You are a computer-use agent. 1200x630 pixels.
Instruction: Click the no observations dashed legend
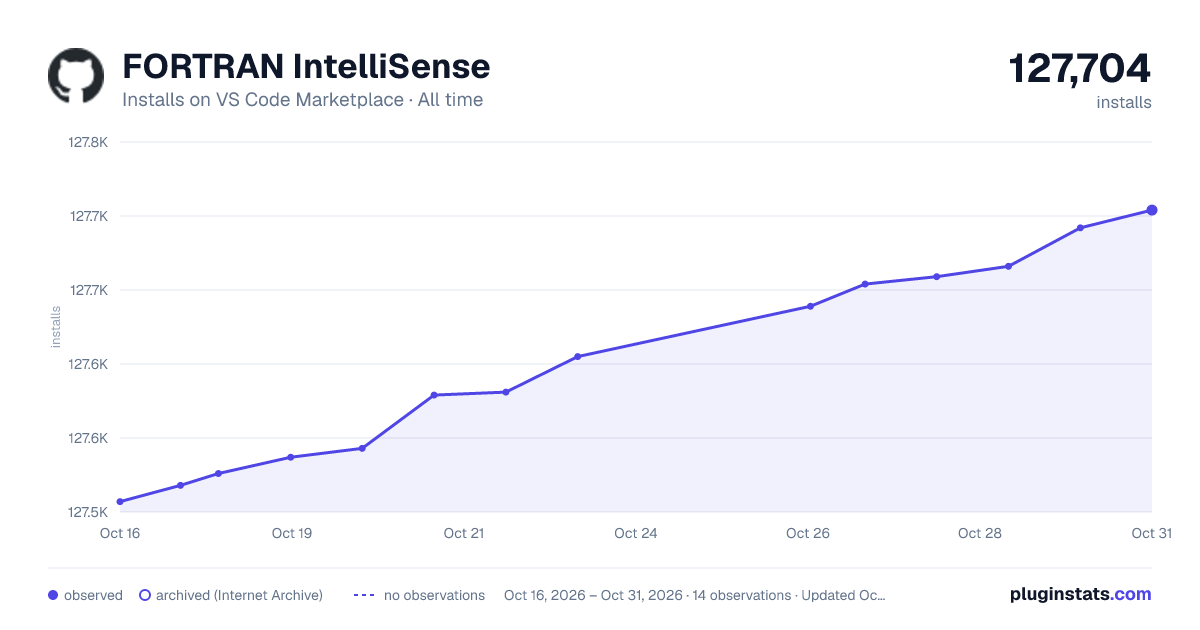click(419, 595)
